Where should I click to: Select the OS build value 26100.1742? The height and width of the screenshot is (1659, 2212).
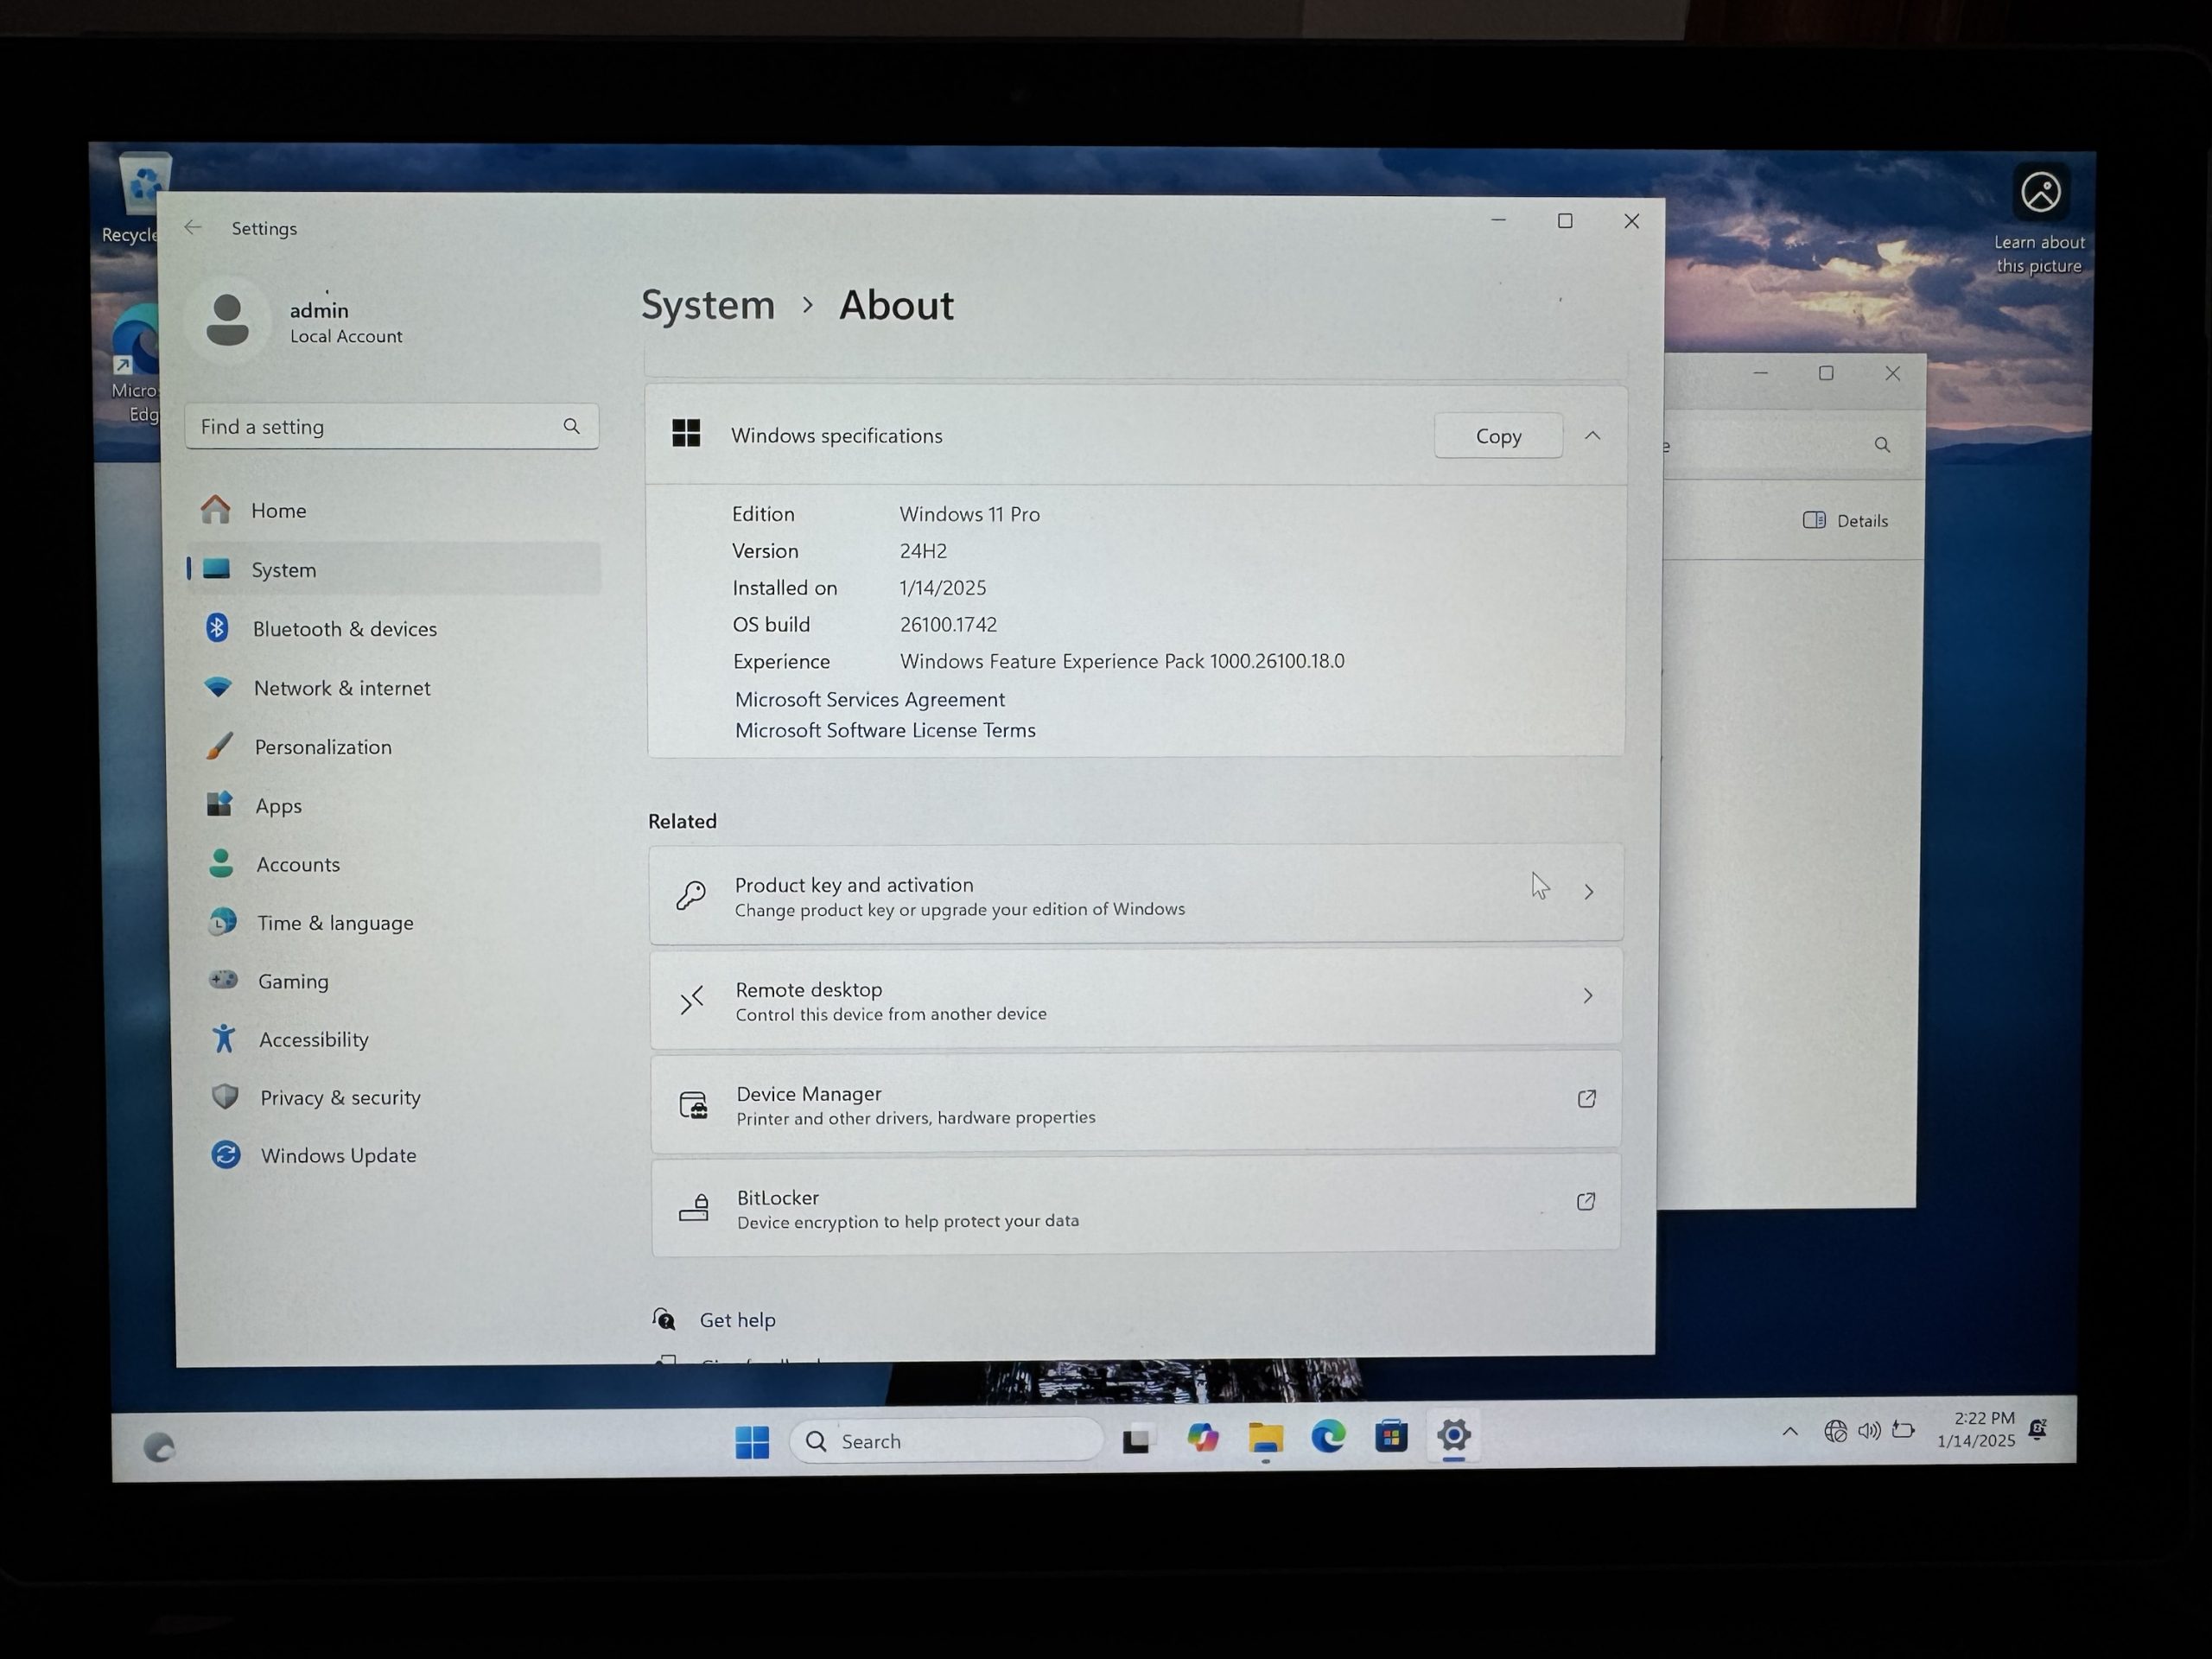948,625
